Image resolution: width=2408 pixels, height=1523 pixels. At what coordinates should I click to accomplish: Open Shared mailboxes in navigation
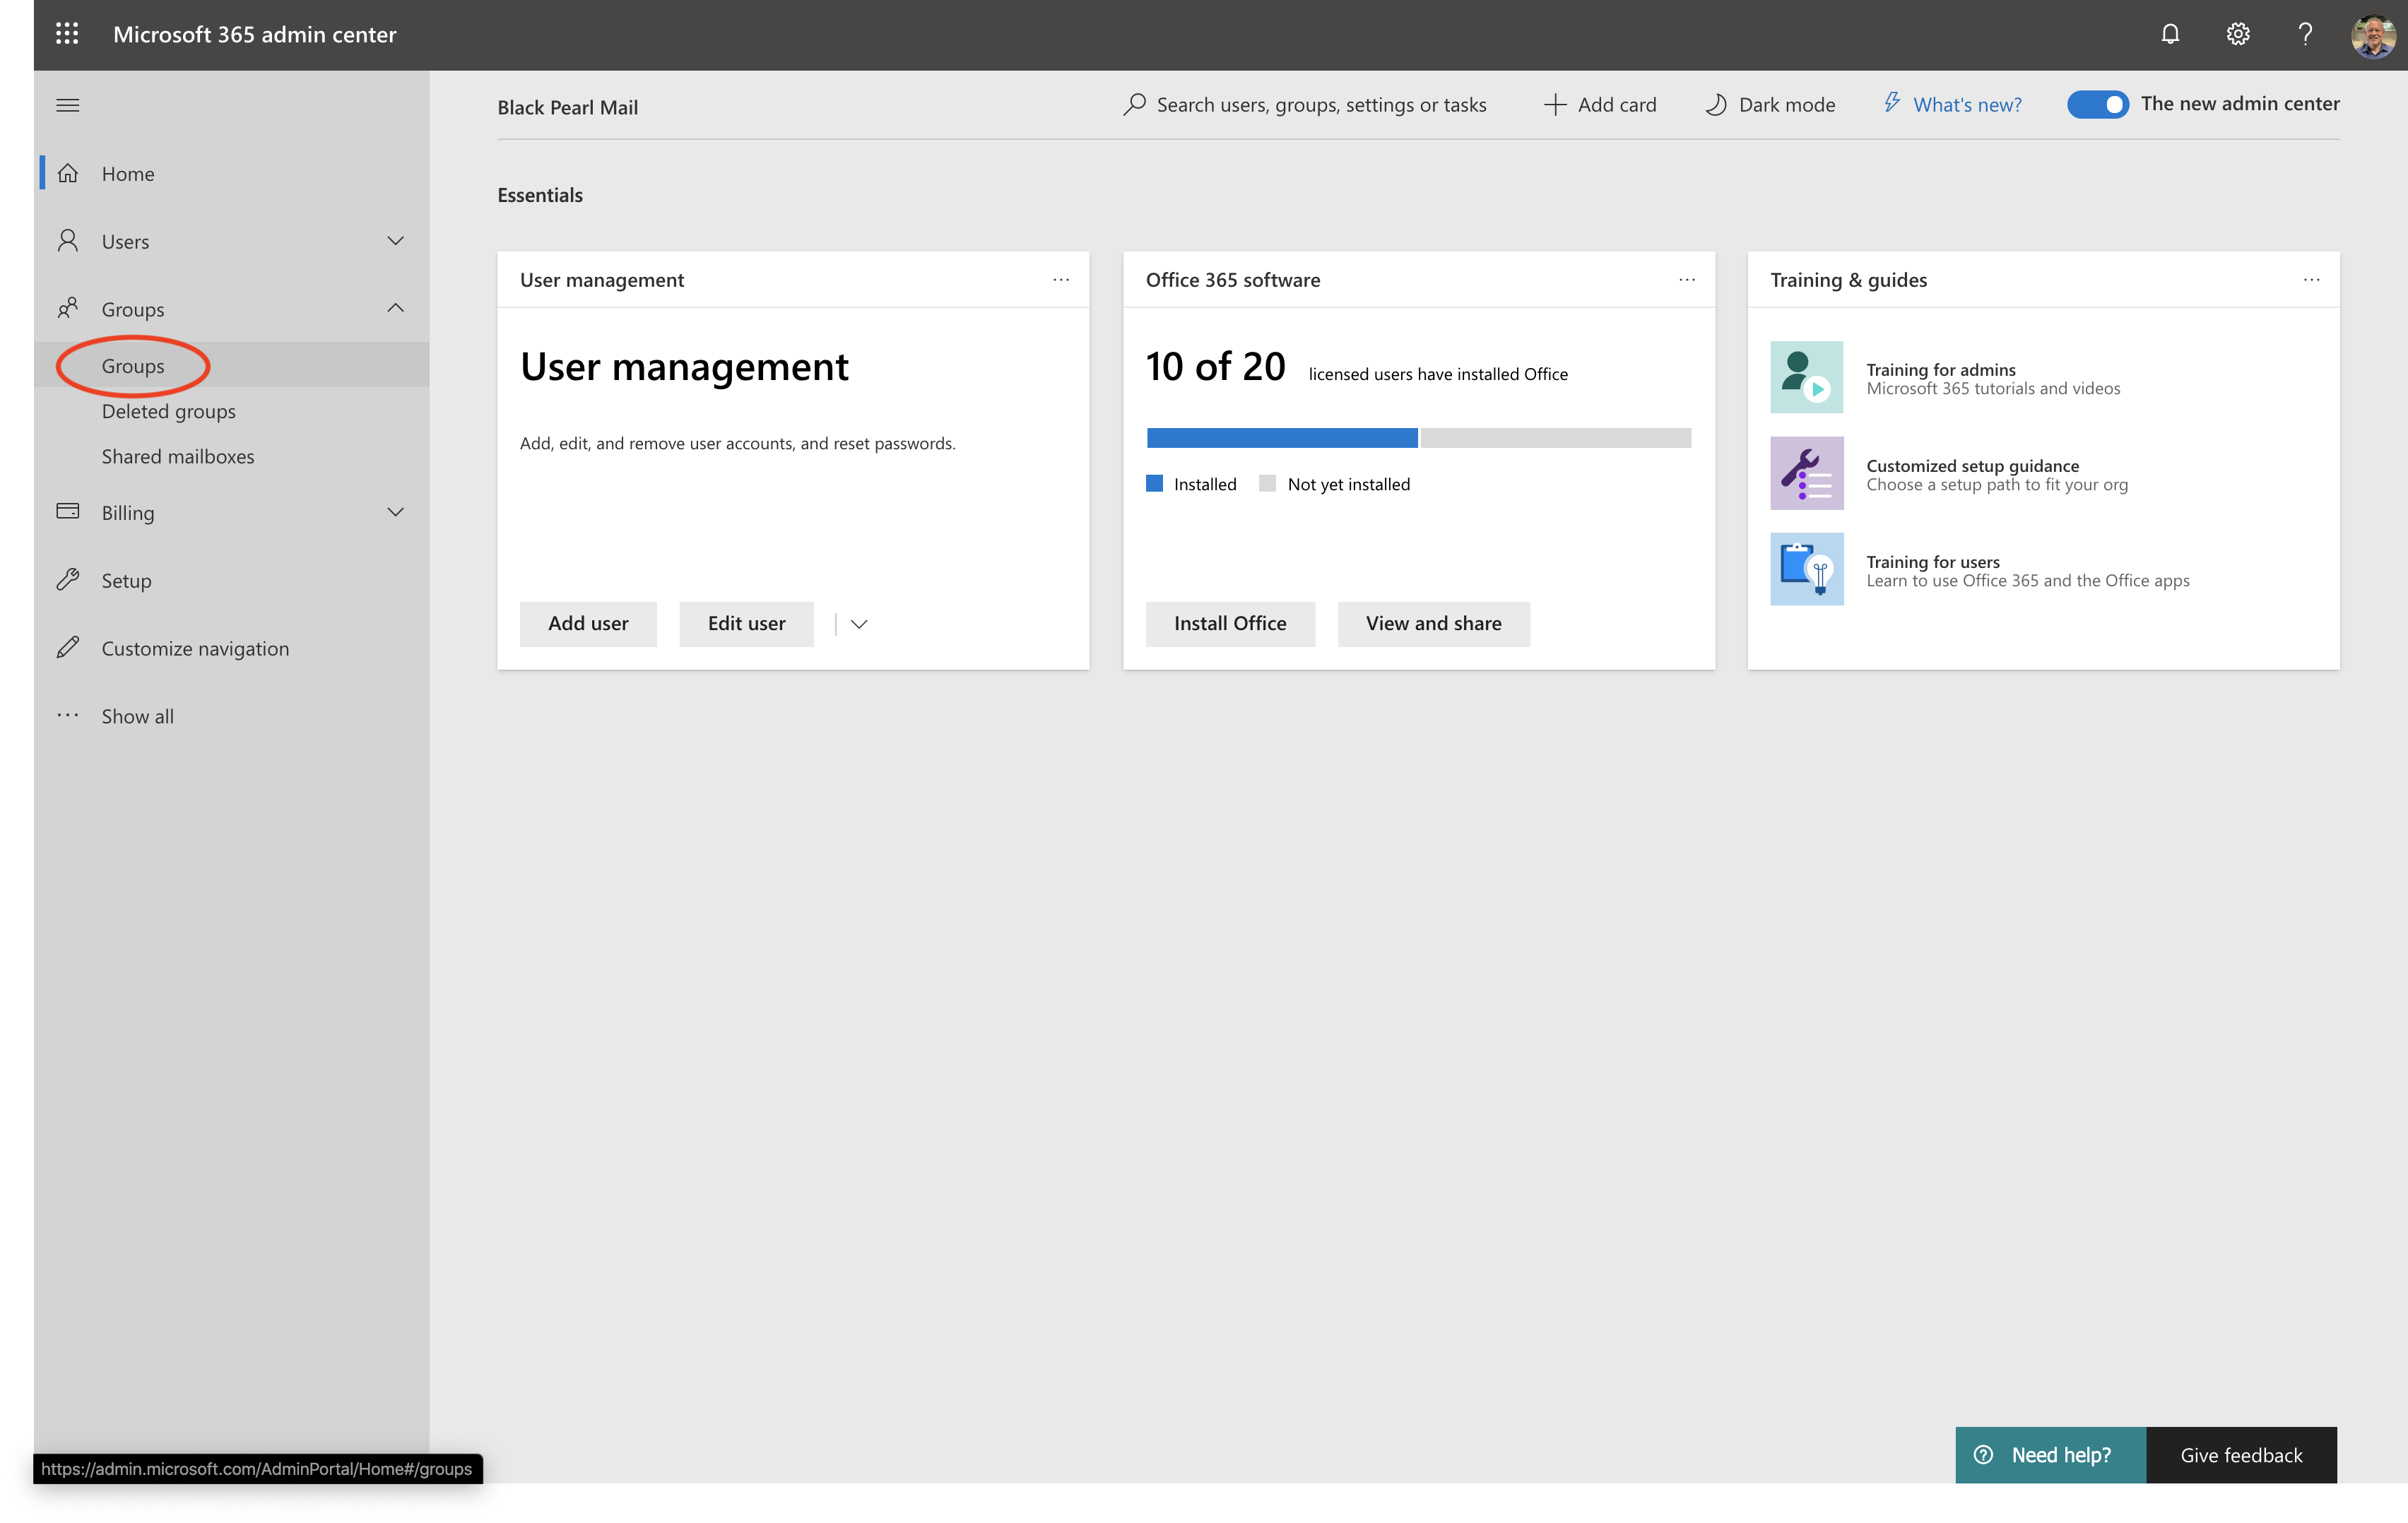[178, 456]
